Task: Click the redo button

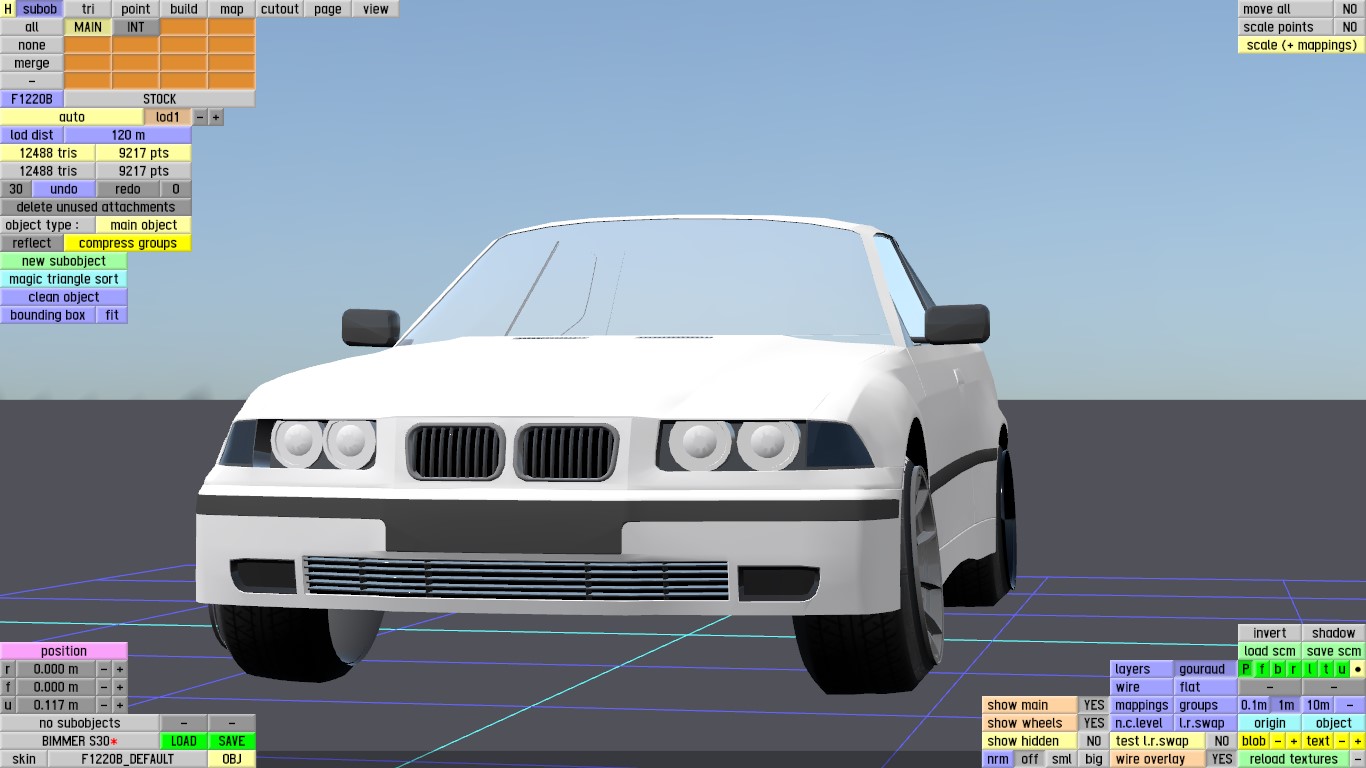Action: 128,189
